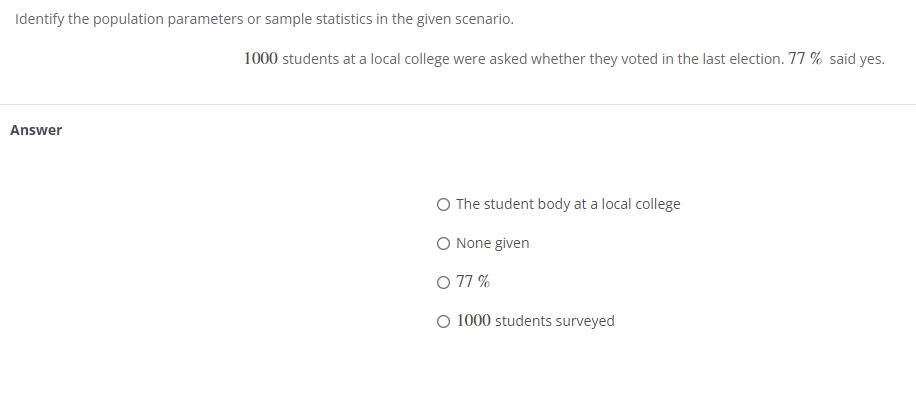This screenshot has width=916, height=401.
Task: Click the "population parameters" phrase in instruction
Action: (x=168, y=19)
